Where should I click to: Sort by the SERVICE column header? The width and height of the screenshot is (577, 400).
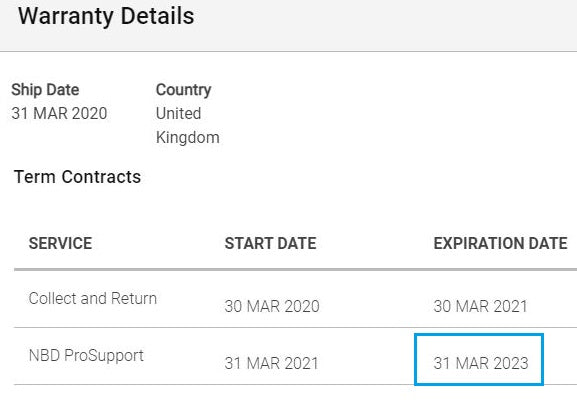click(60, 243)
